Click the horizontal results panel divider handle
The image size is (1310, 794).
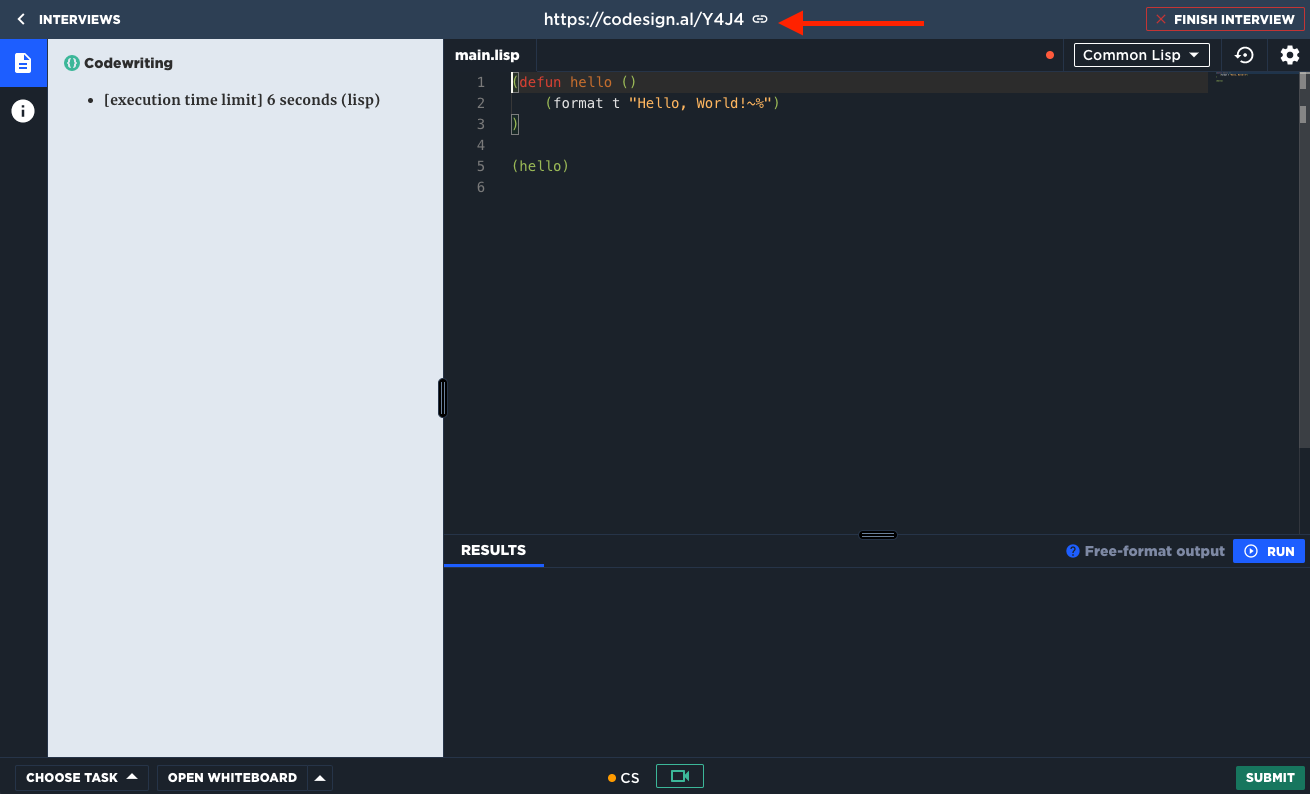point(877,535)
